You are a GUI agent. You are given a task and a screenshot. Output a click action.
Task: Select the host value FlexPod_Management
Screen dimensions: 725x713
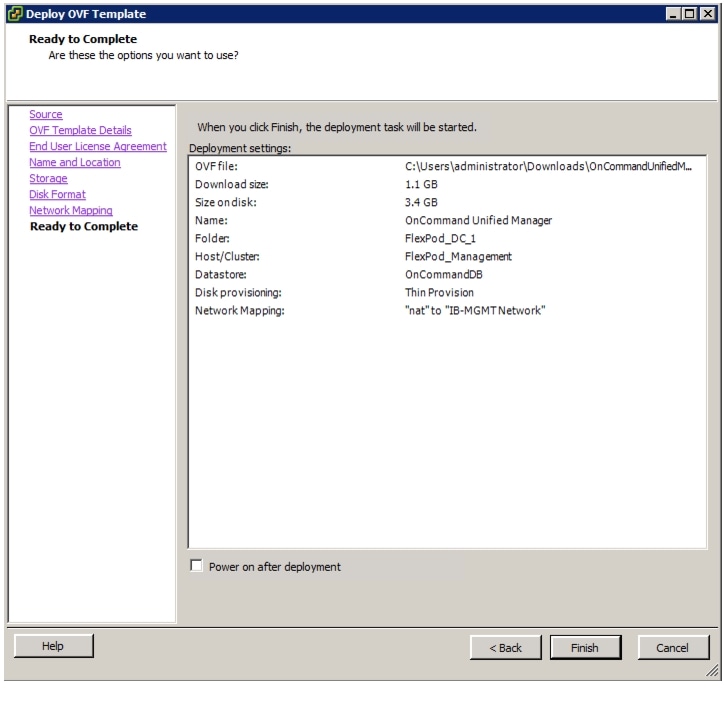tap(458, 257)
